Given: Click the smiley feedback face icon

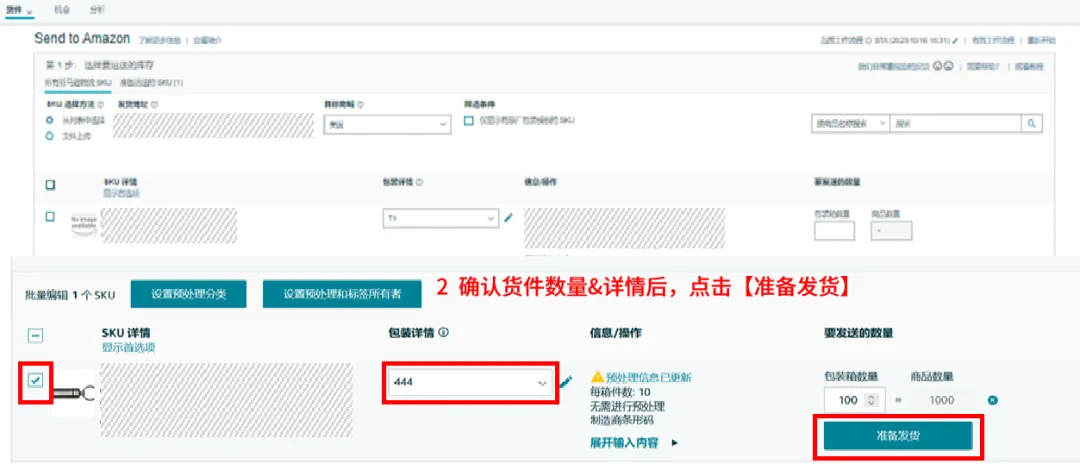Looking at the screenshot, I should click(x=936, y=66).
